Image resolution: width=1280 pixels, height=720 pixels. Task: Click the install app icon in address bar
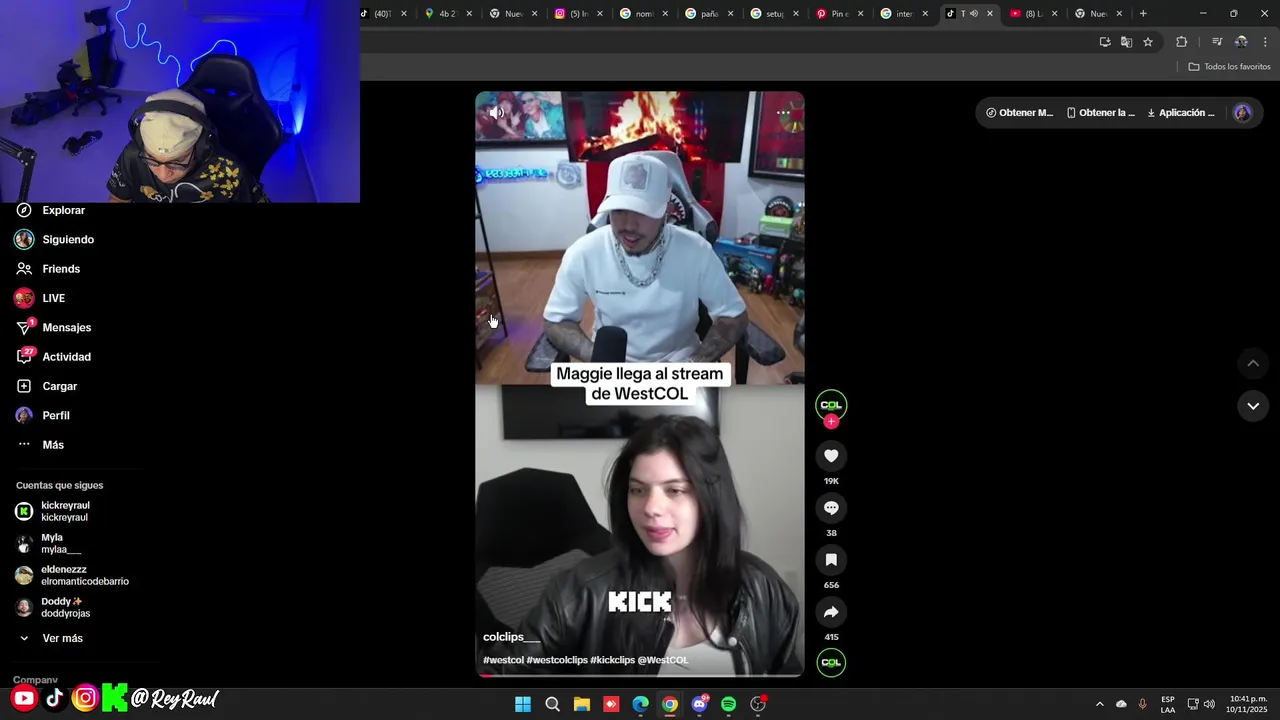pyautogui.click(x=1105, y=42)
